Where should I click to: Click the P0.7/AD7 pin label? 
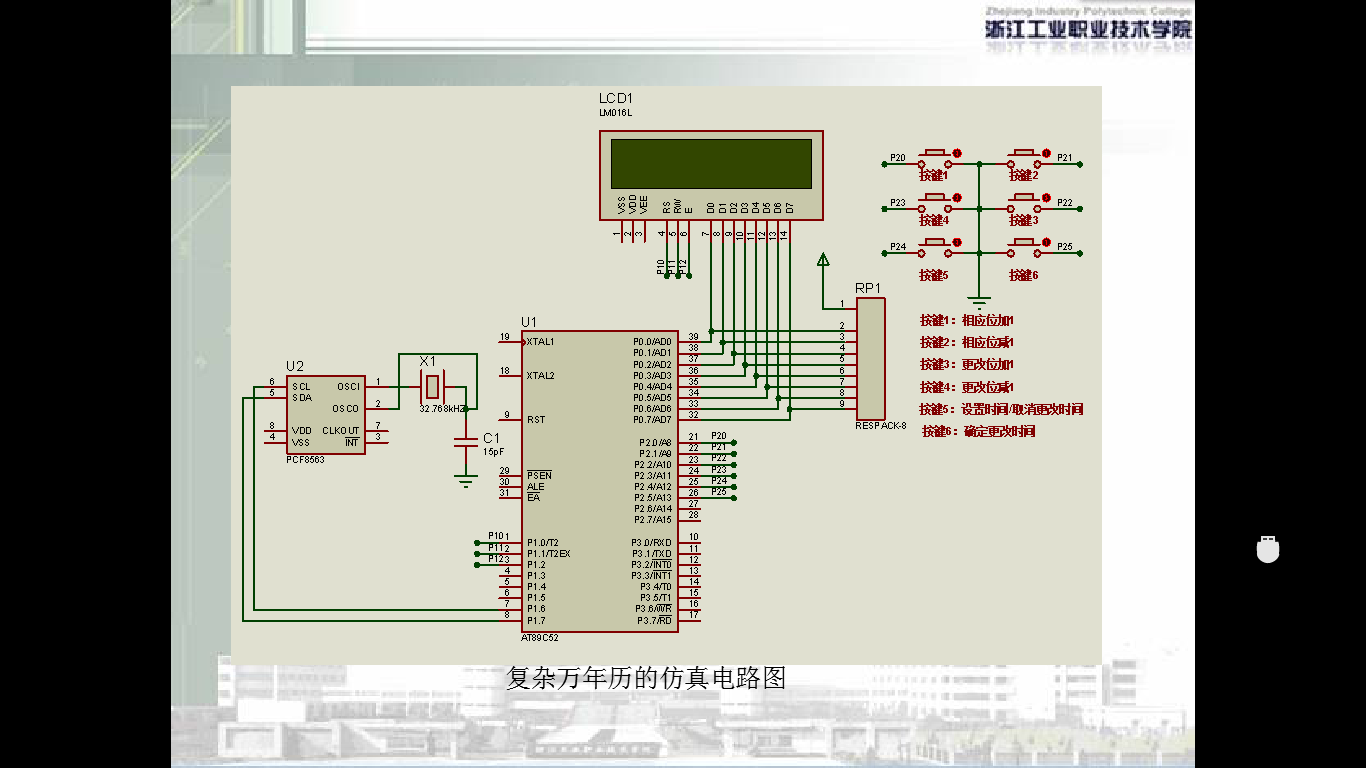652,419
